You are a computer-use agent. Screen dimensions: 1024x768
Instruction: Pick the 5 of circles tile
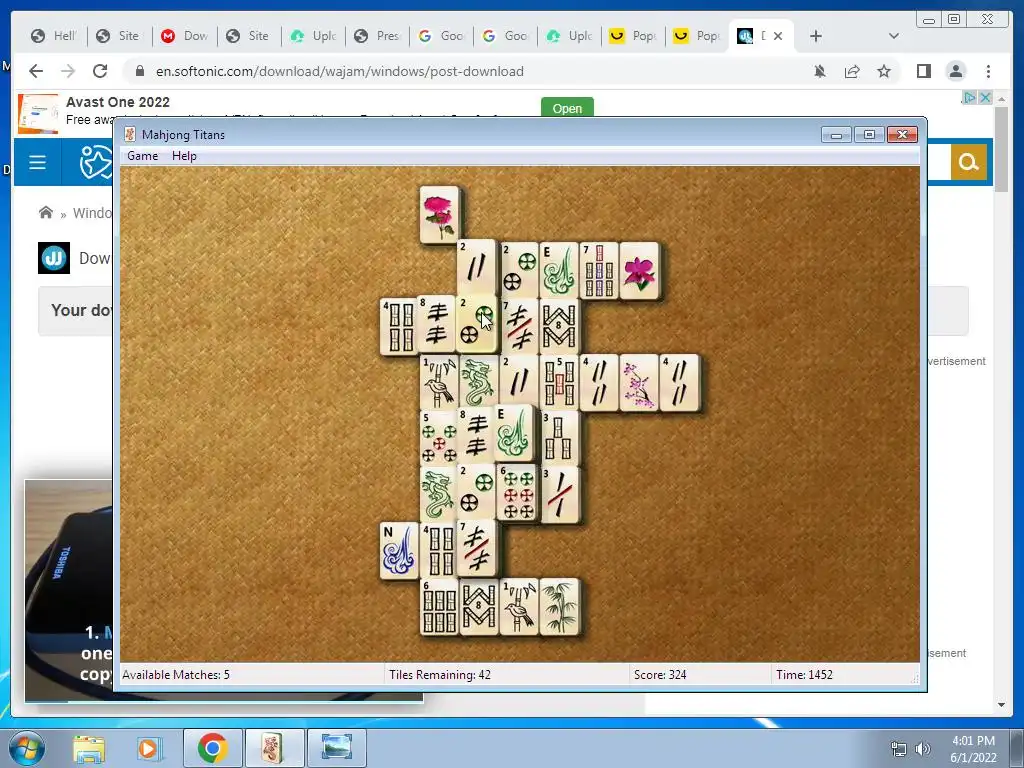[438, 438]
